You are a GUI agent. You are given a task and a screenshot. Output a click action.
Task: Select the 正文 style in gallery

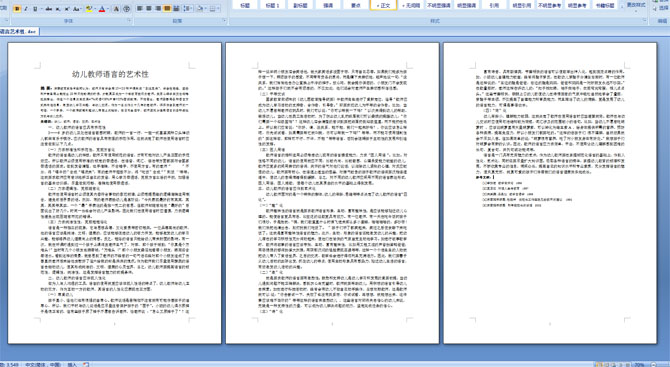click(x=383, y=5)
